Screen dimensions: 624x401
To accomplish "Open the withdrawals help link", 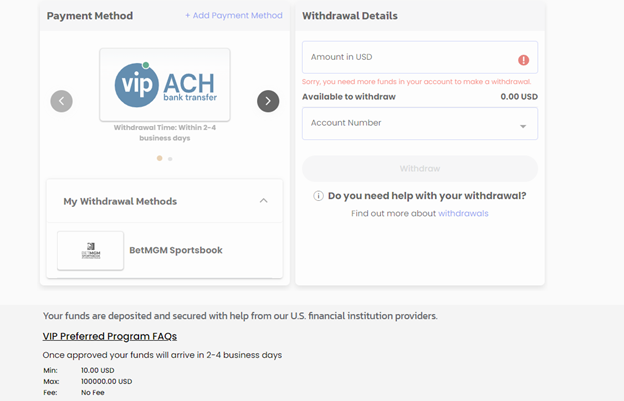I will coord(463,214).
